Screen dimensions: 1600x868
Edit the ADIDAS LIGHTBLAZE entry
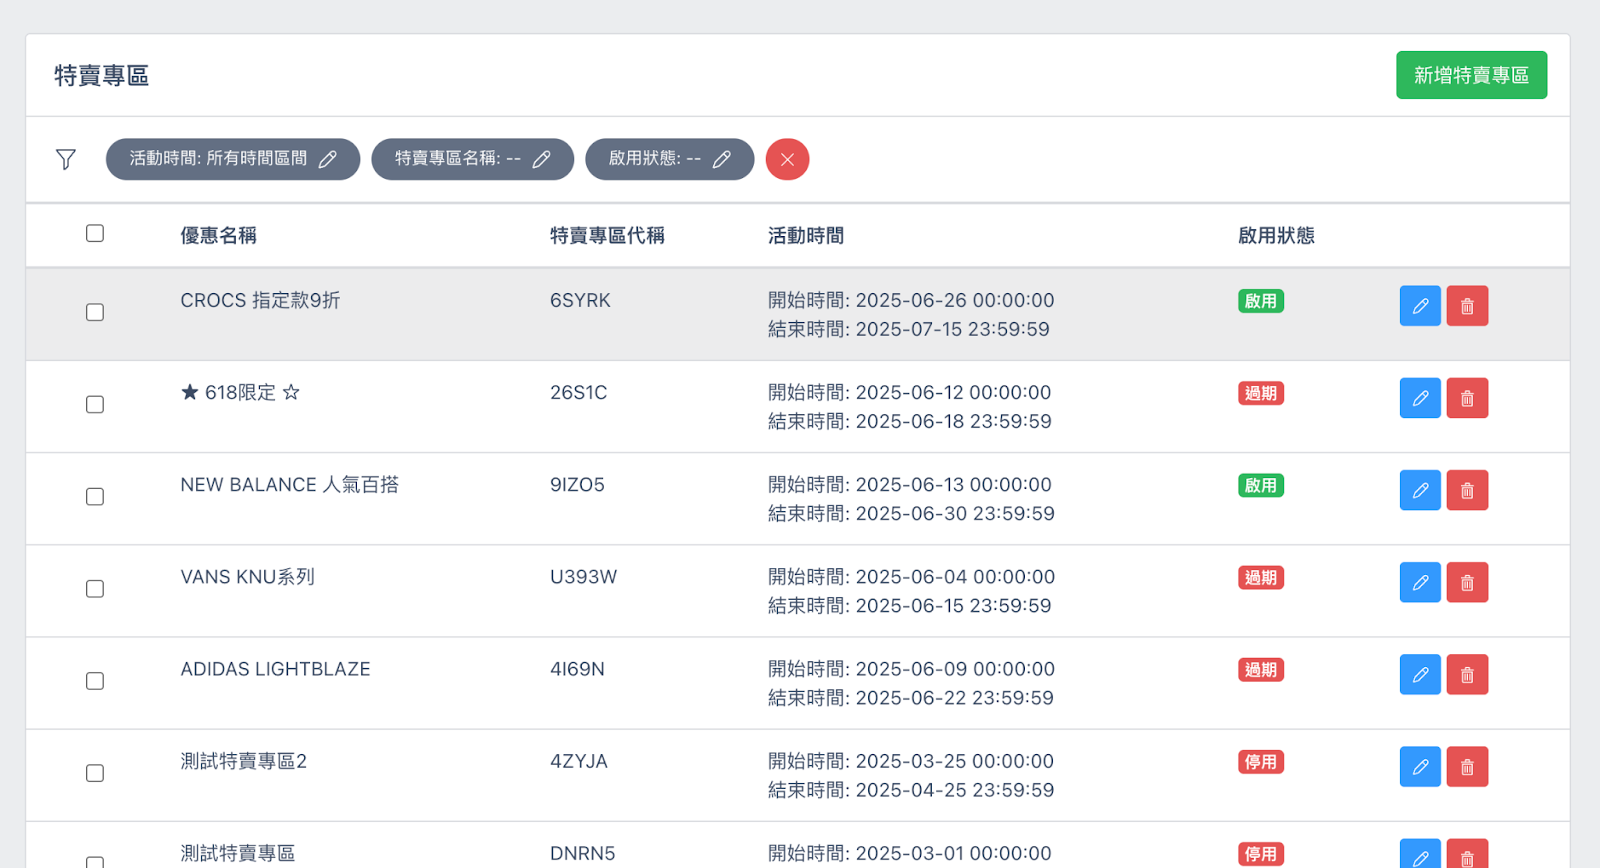1420,674
